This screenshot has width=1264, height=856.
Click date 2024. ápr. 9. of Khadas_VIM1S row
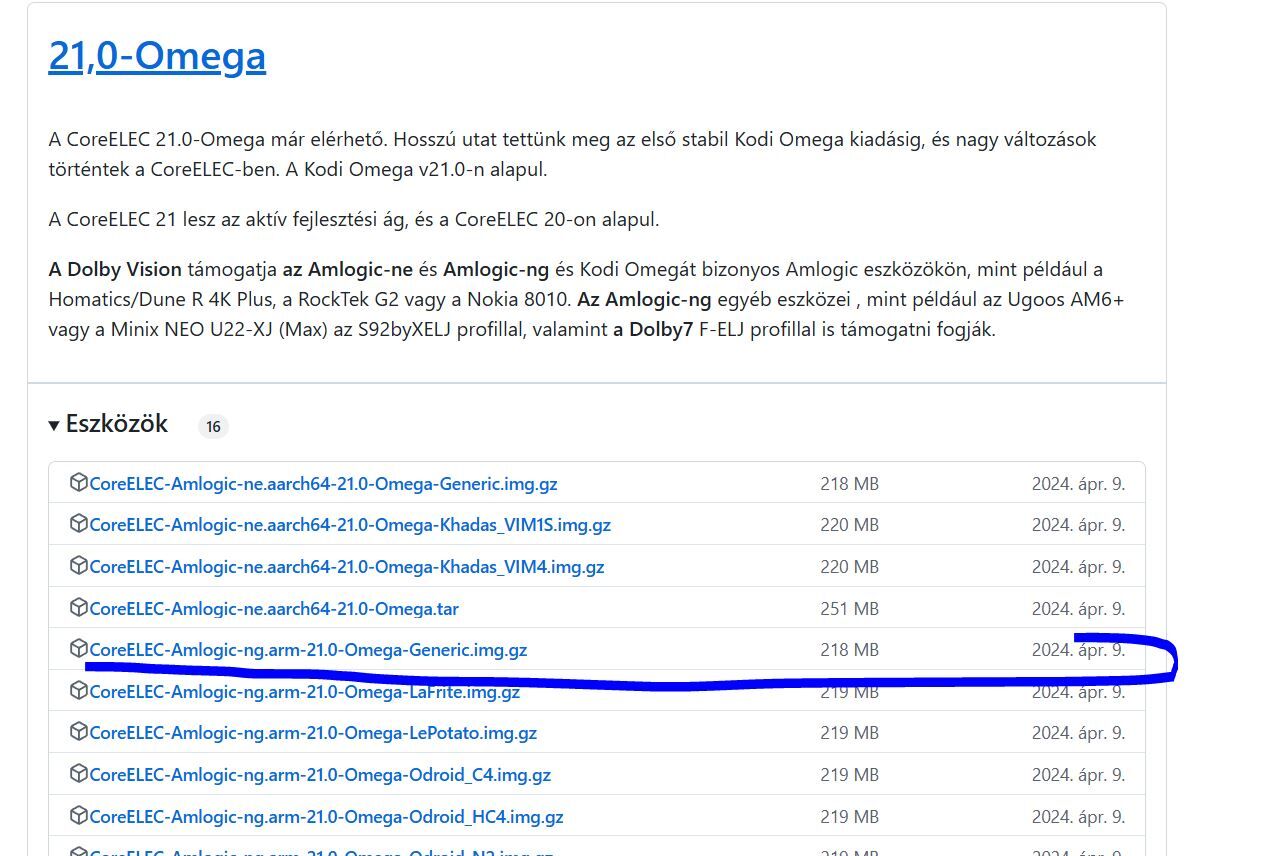click(x=1078, y=525)
